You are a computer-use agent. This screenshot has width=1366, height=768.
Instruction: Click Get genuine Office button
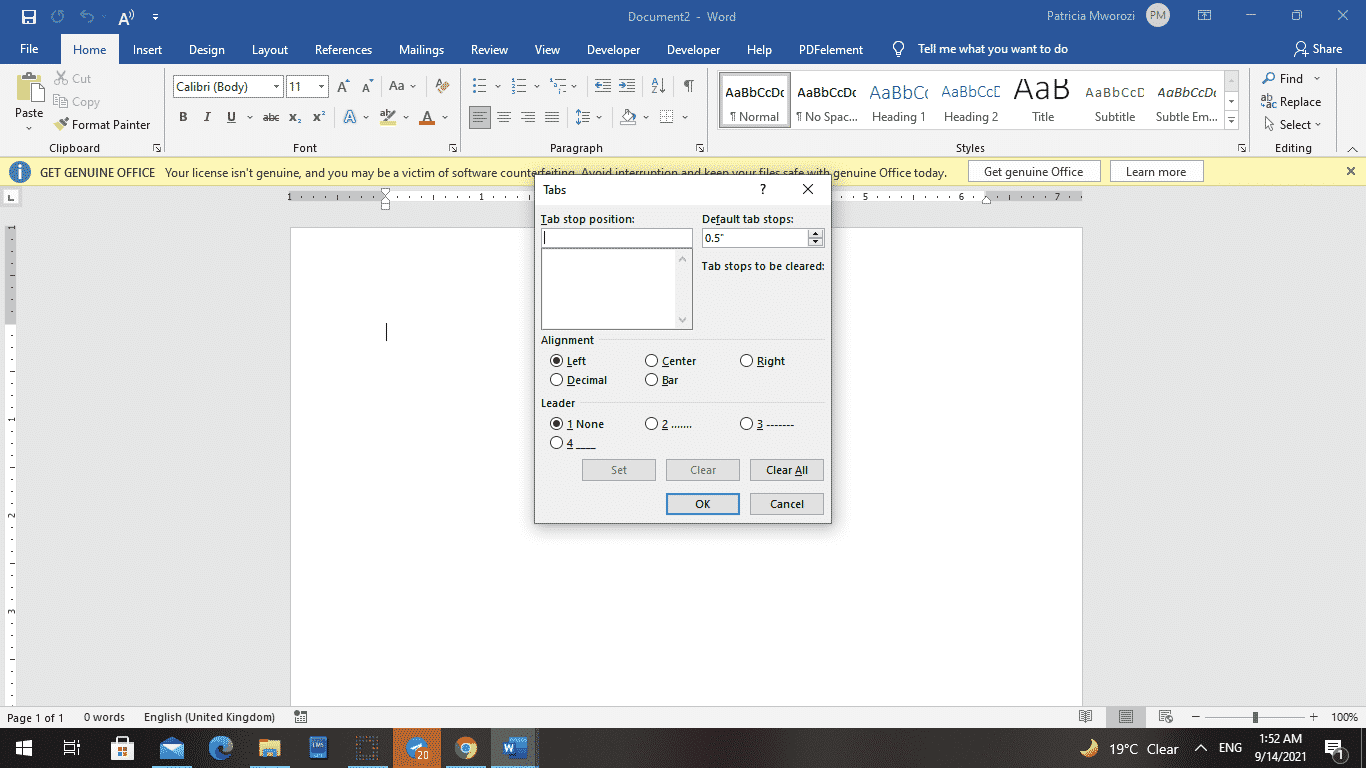(1034, 171)
